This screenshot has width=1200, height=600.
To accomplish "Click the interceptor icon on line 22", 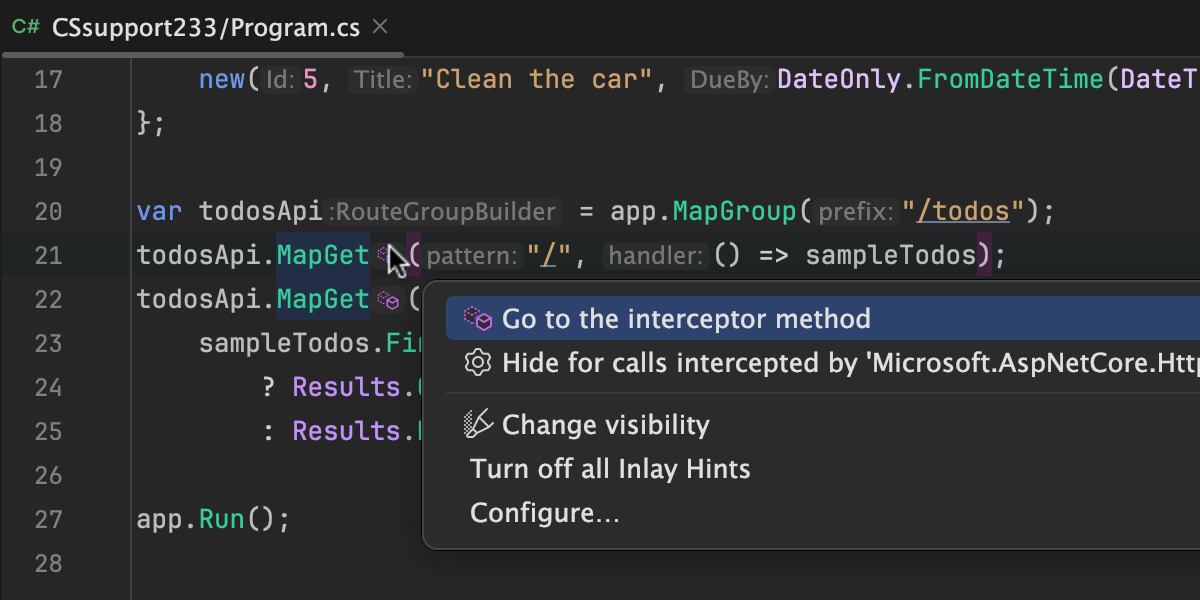I will (x=387, y=299).
